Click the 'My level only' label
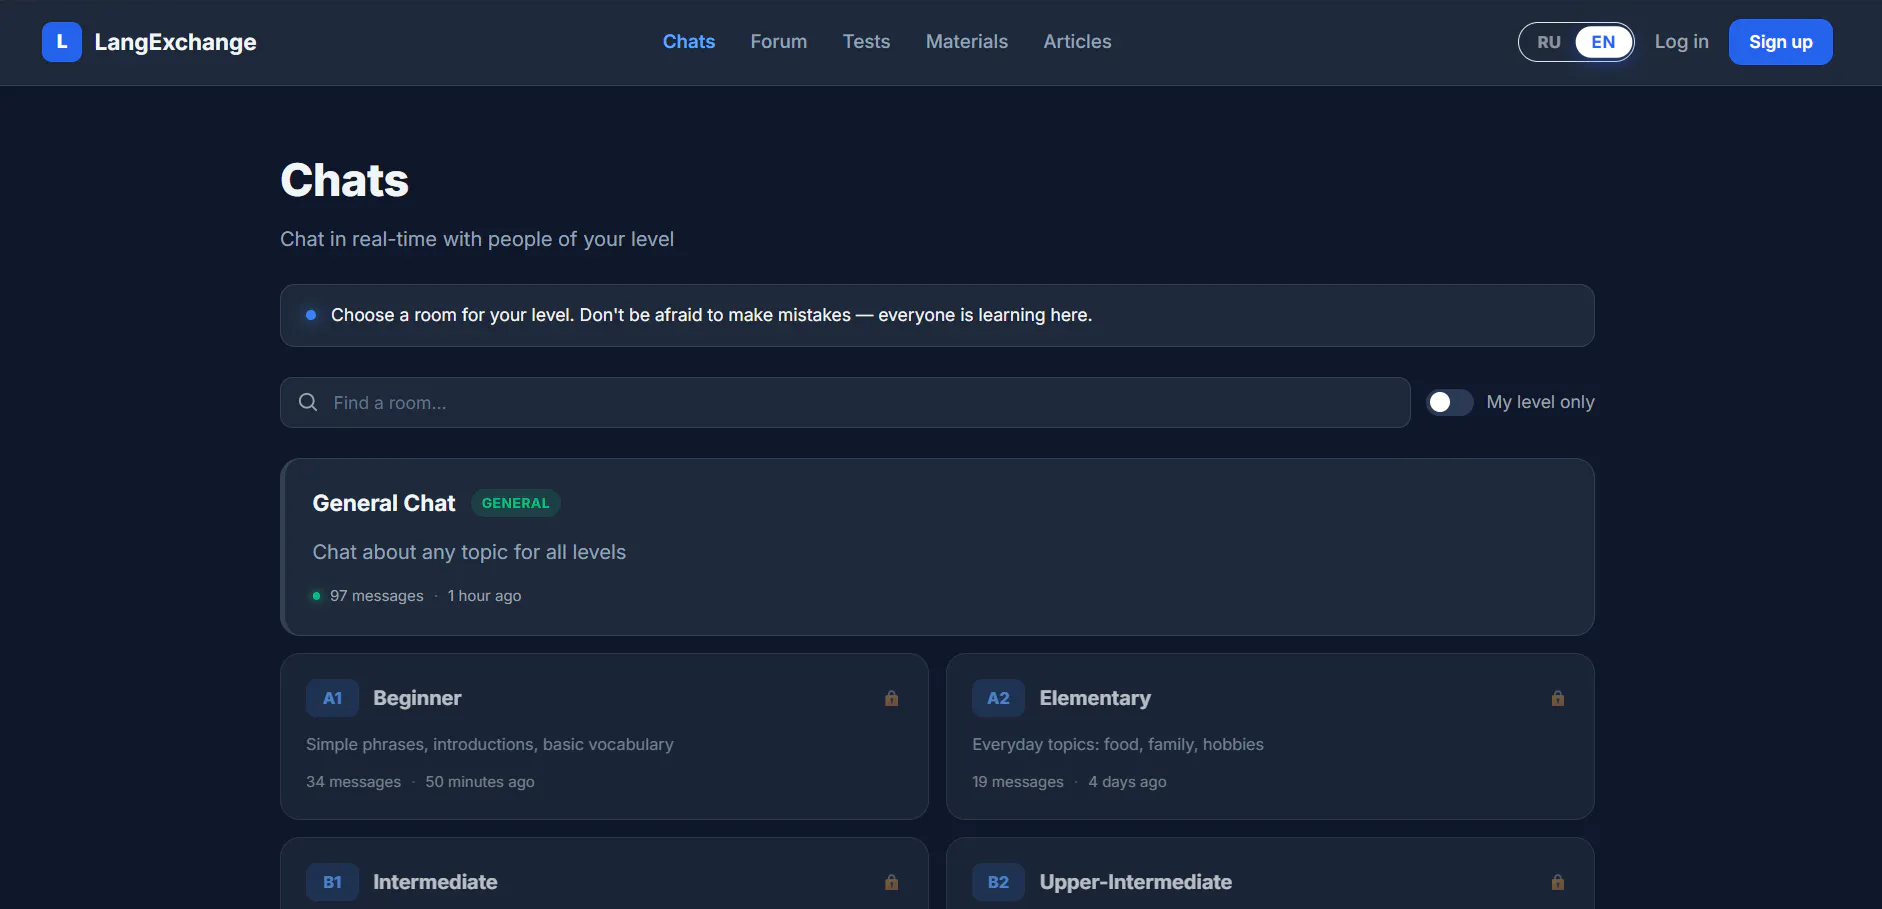The width and height of the screenshot is (1882, 909). (x=1540, y=402)
